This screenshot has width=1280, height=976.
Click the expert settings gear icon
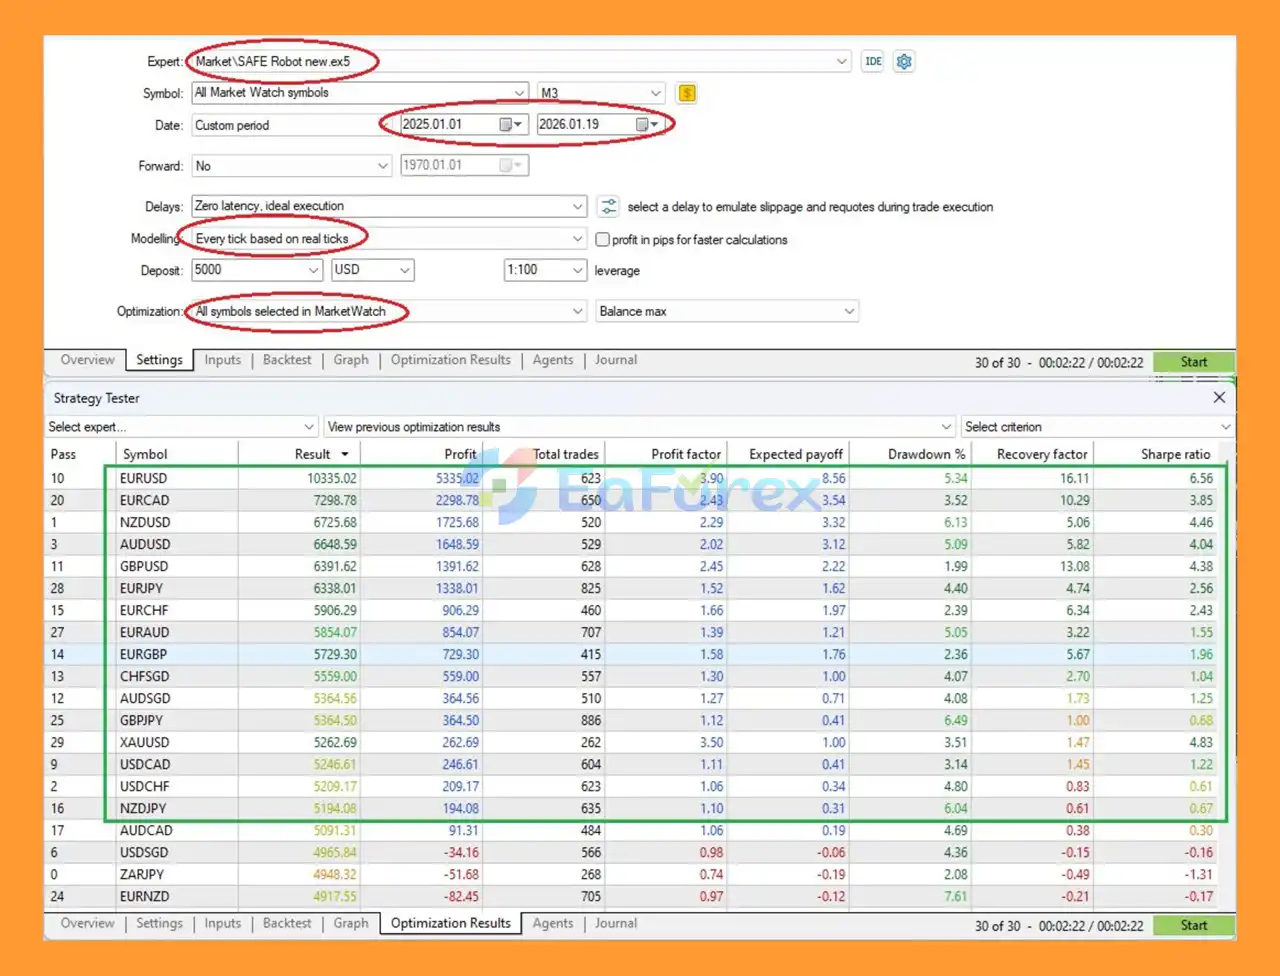[x=904, y=61]
